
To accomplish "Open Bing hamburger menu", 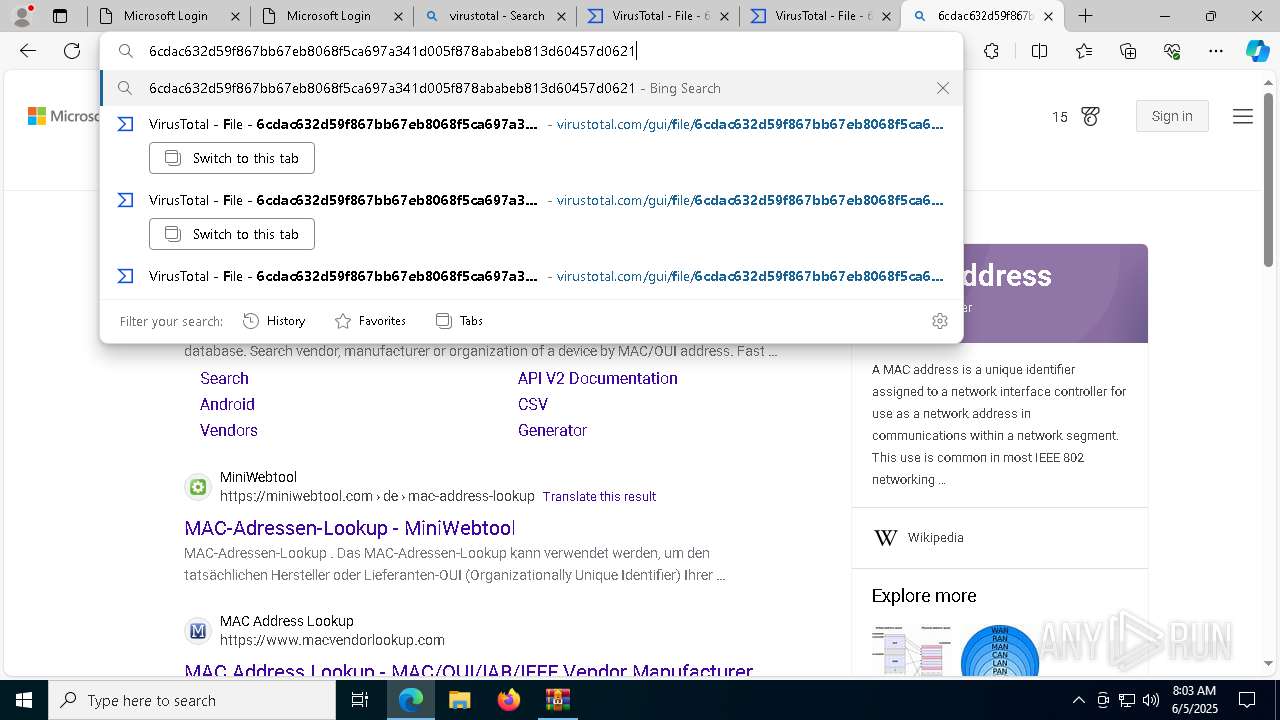I will (x=1243, y=117).
